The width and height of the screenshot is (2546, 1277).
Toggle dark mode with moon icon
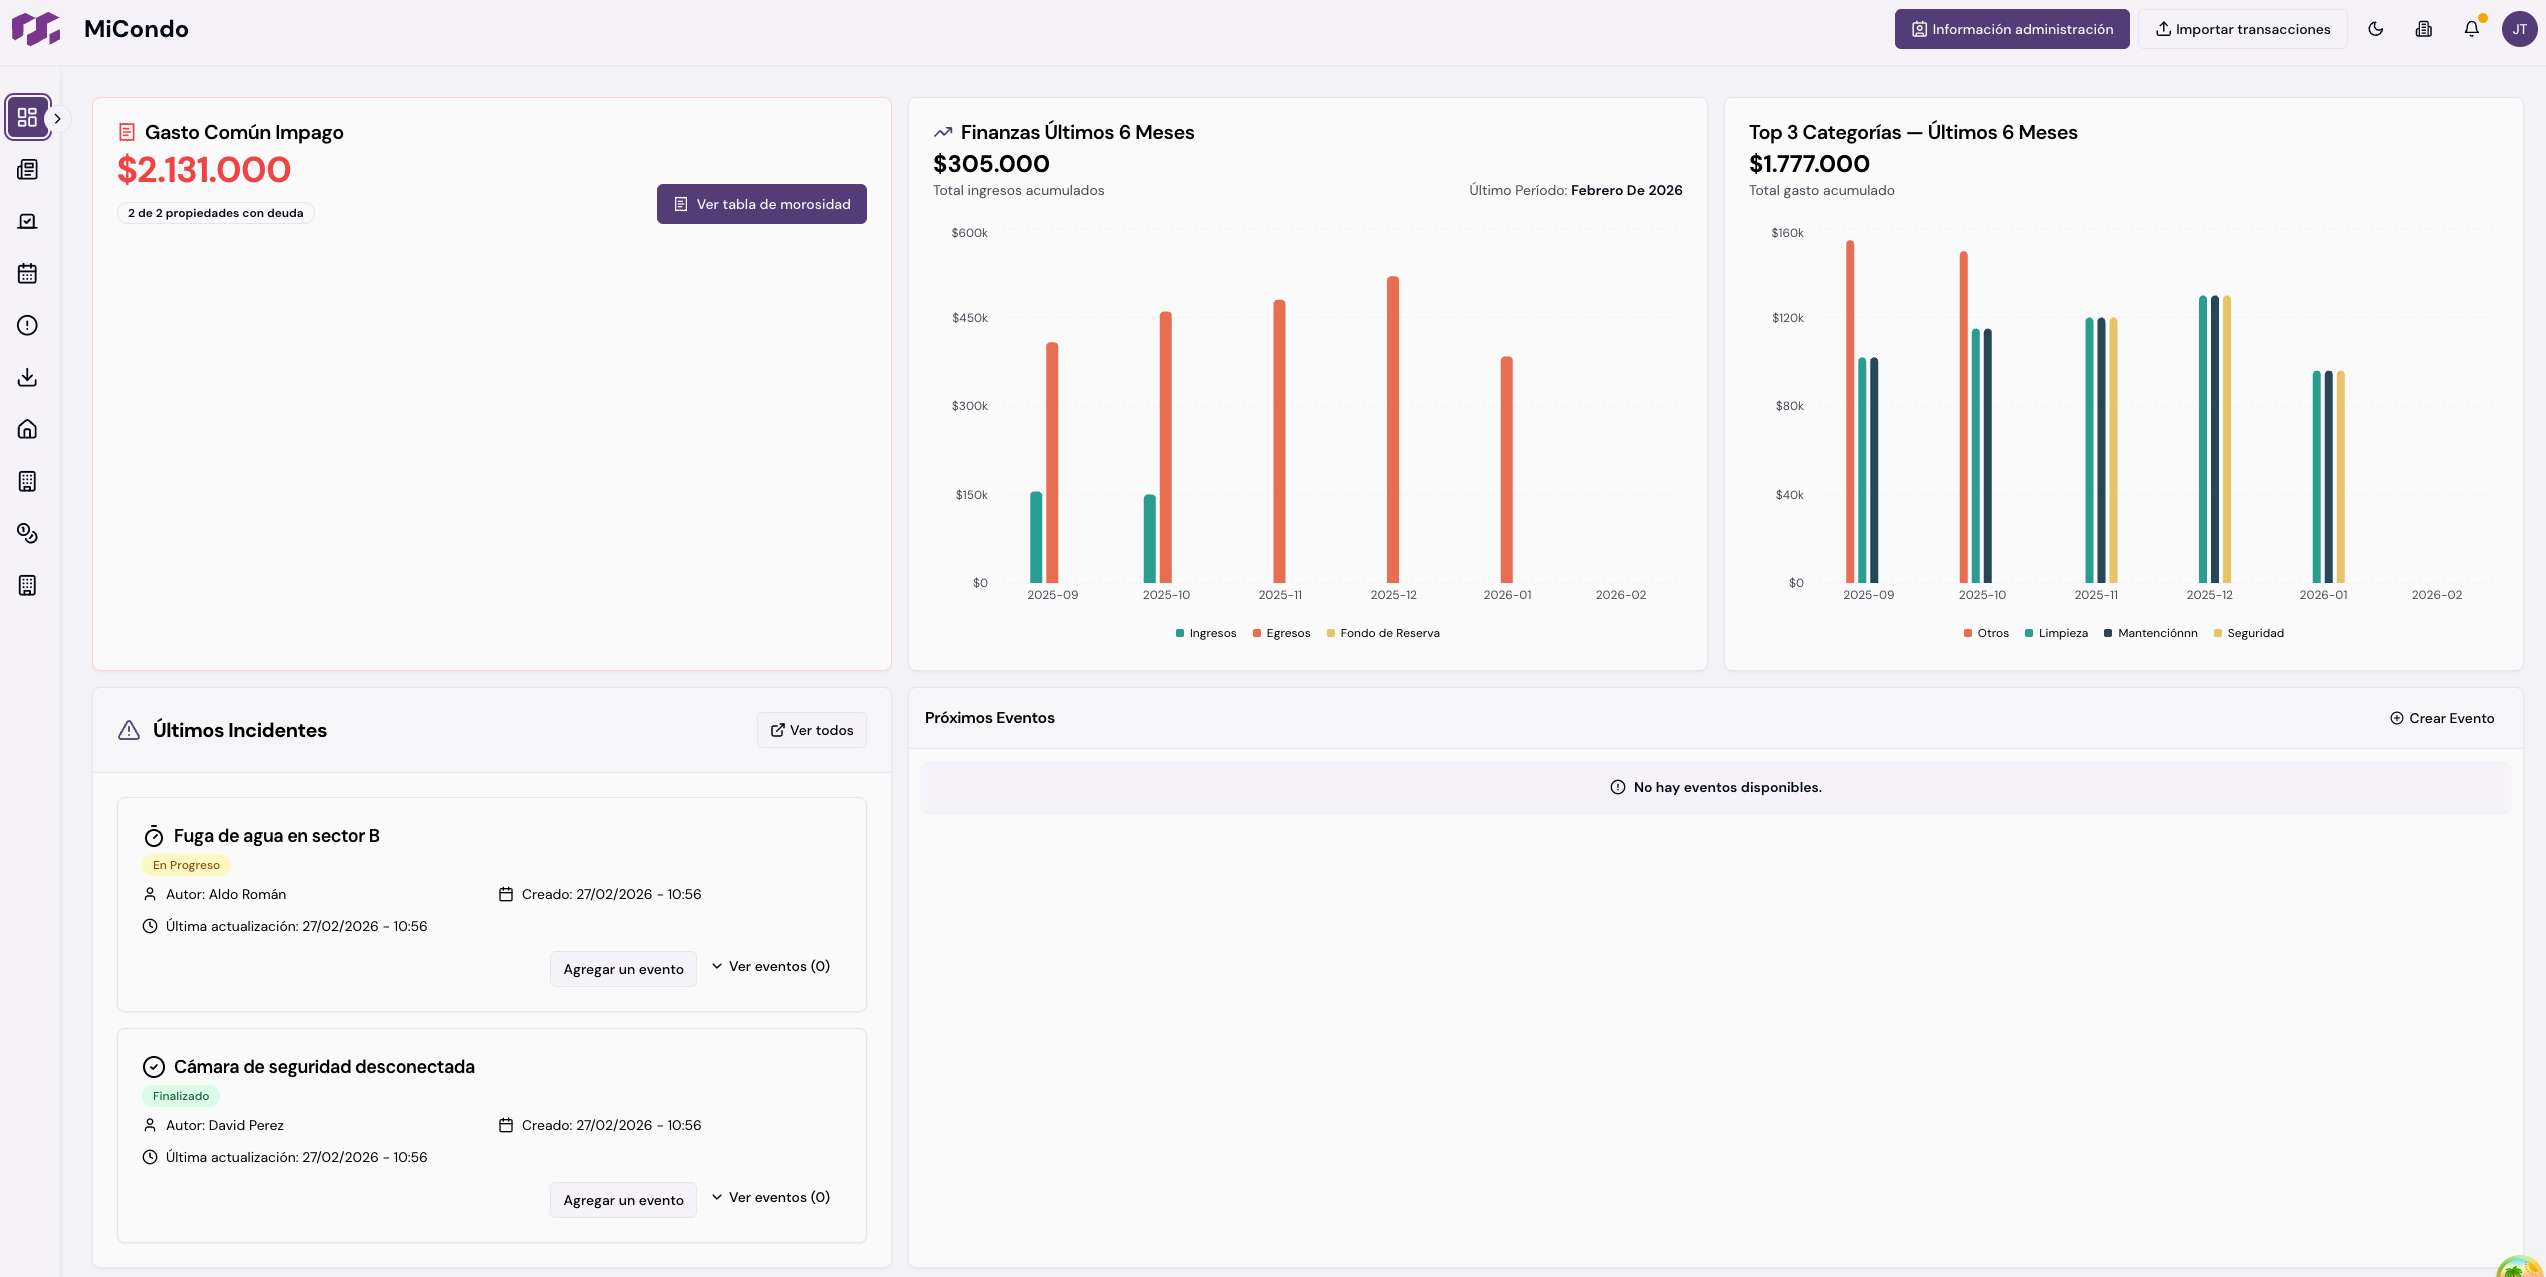(x=2375, y=29)
